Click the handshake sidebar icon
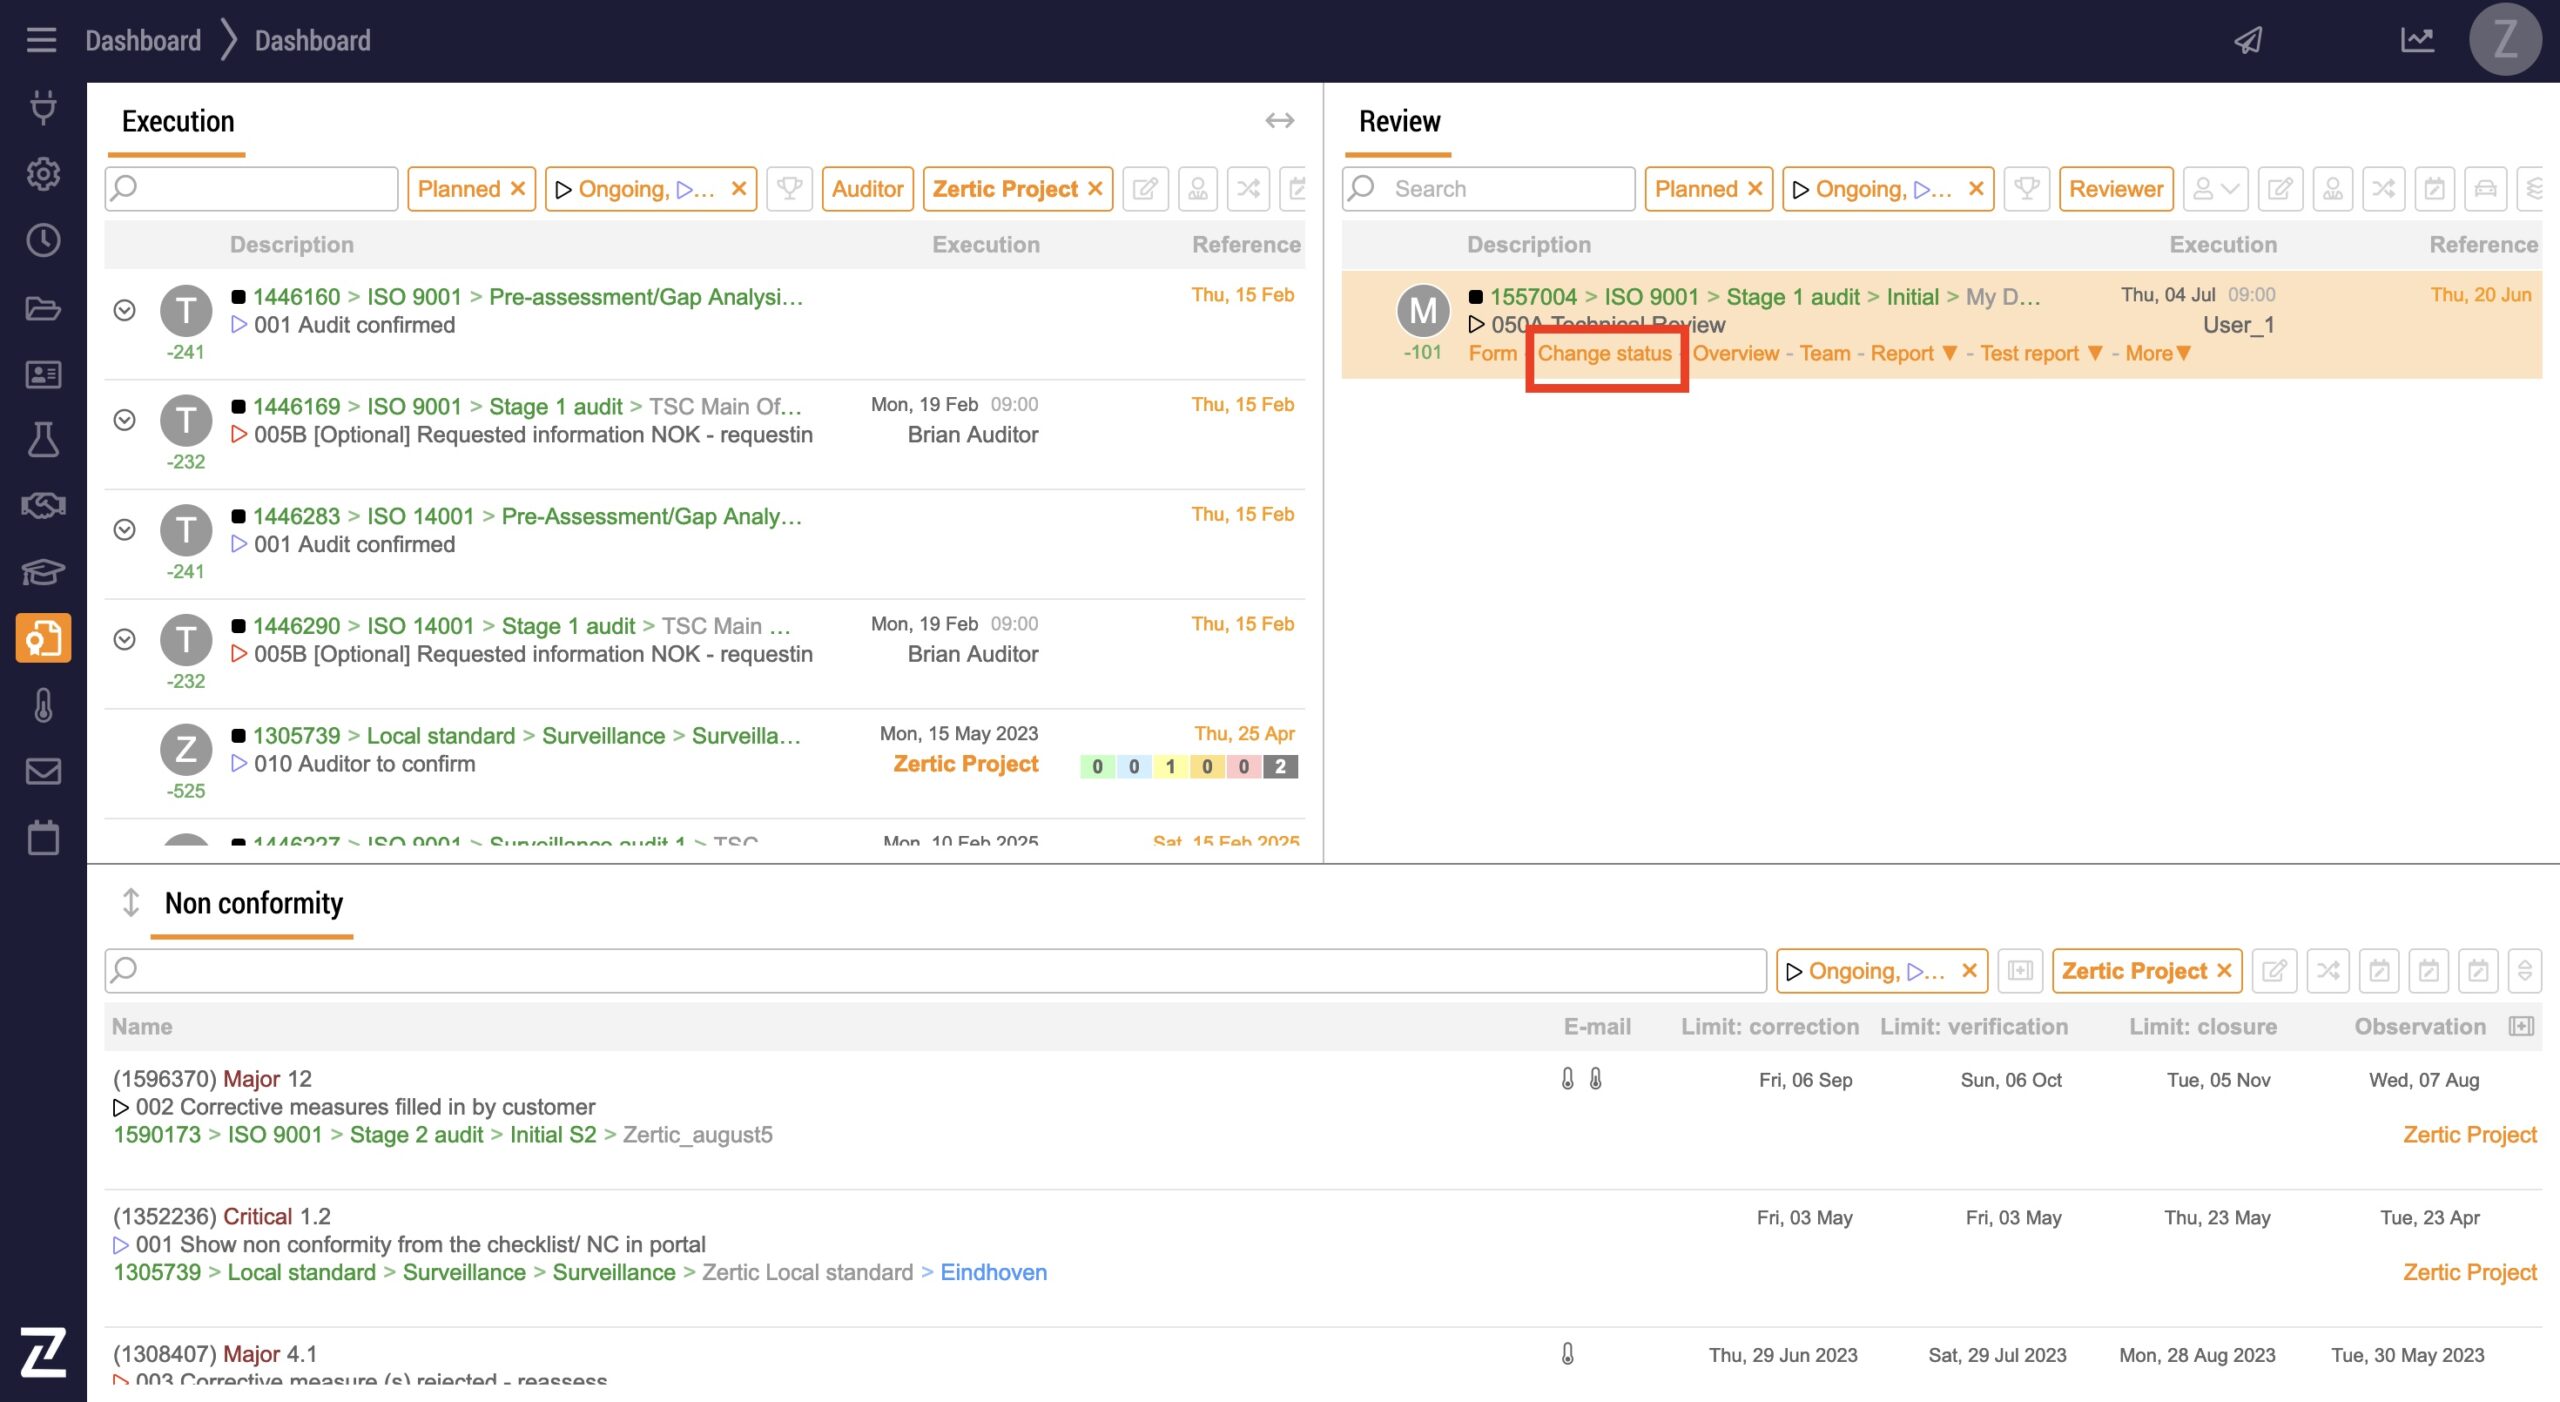Image resolution: width=2560 pixels, height=1402 pixels. click(43, 506)
